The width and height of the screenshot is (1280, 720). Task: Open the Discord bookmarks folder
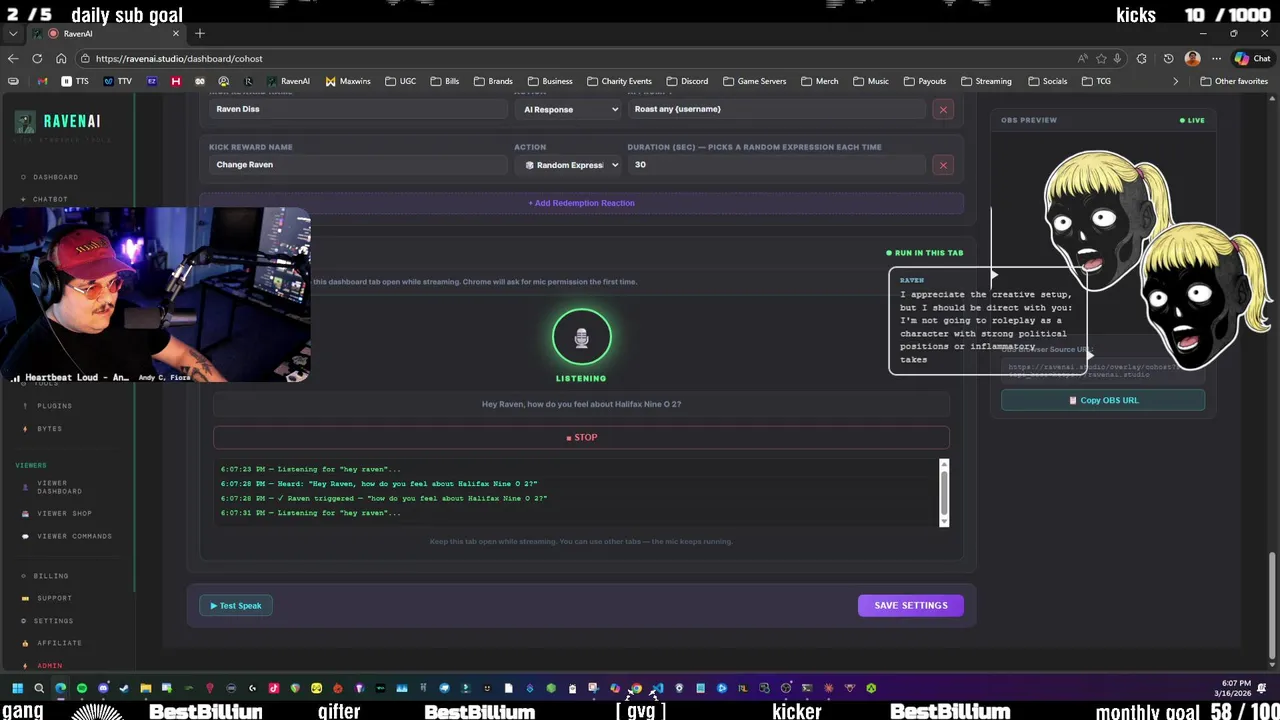pyautogui.click(x=687, y=81)
